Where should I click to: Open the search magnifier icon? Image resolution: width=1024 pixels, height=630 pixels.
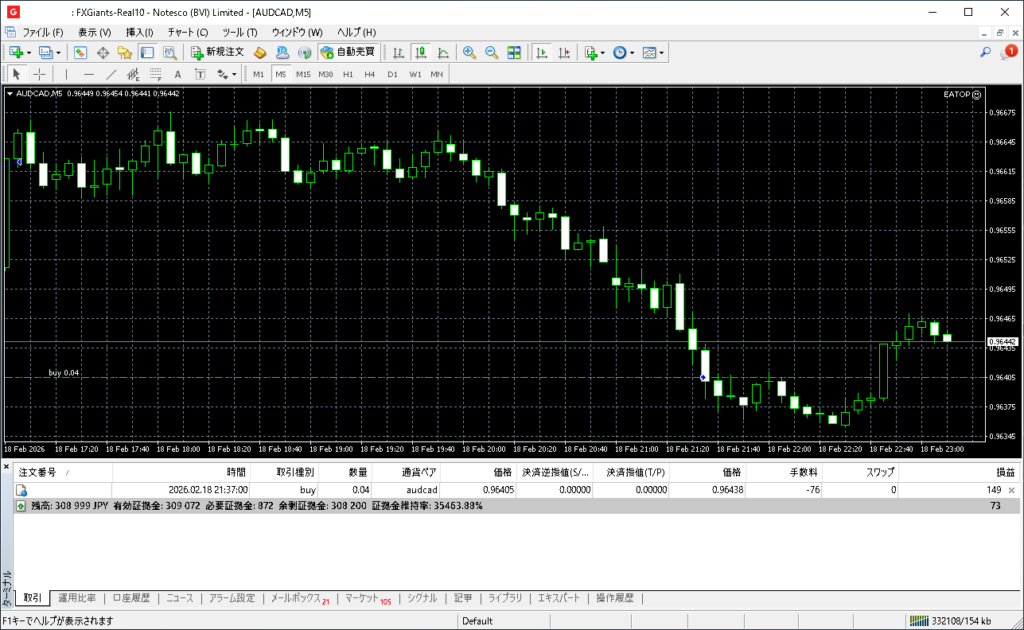[985, 52]
